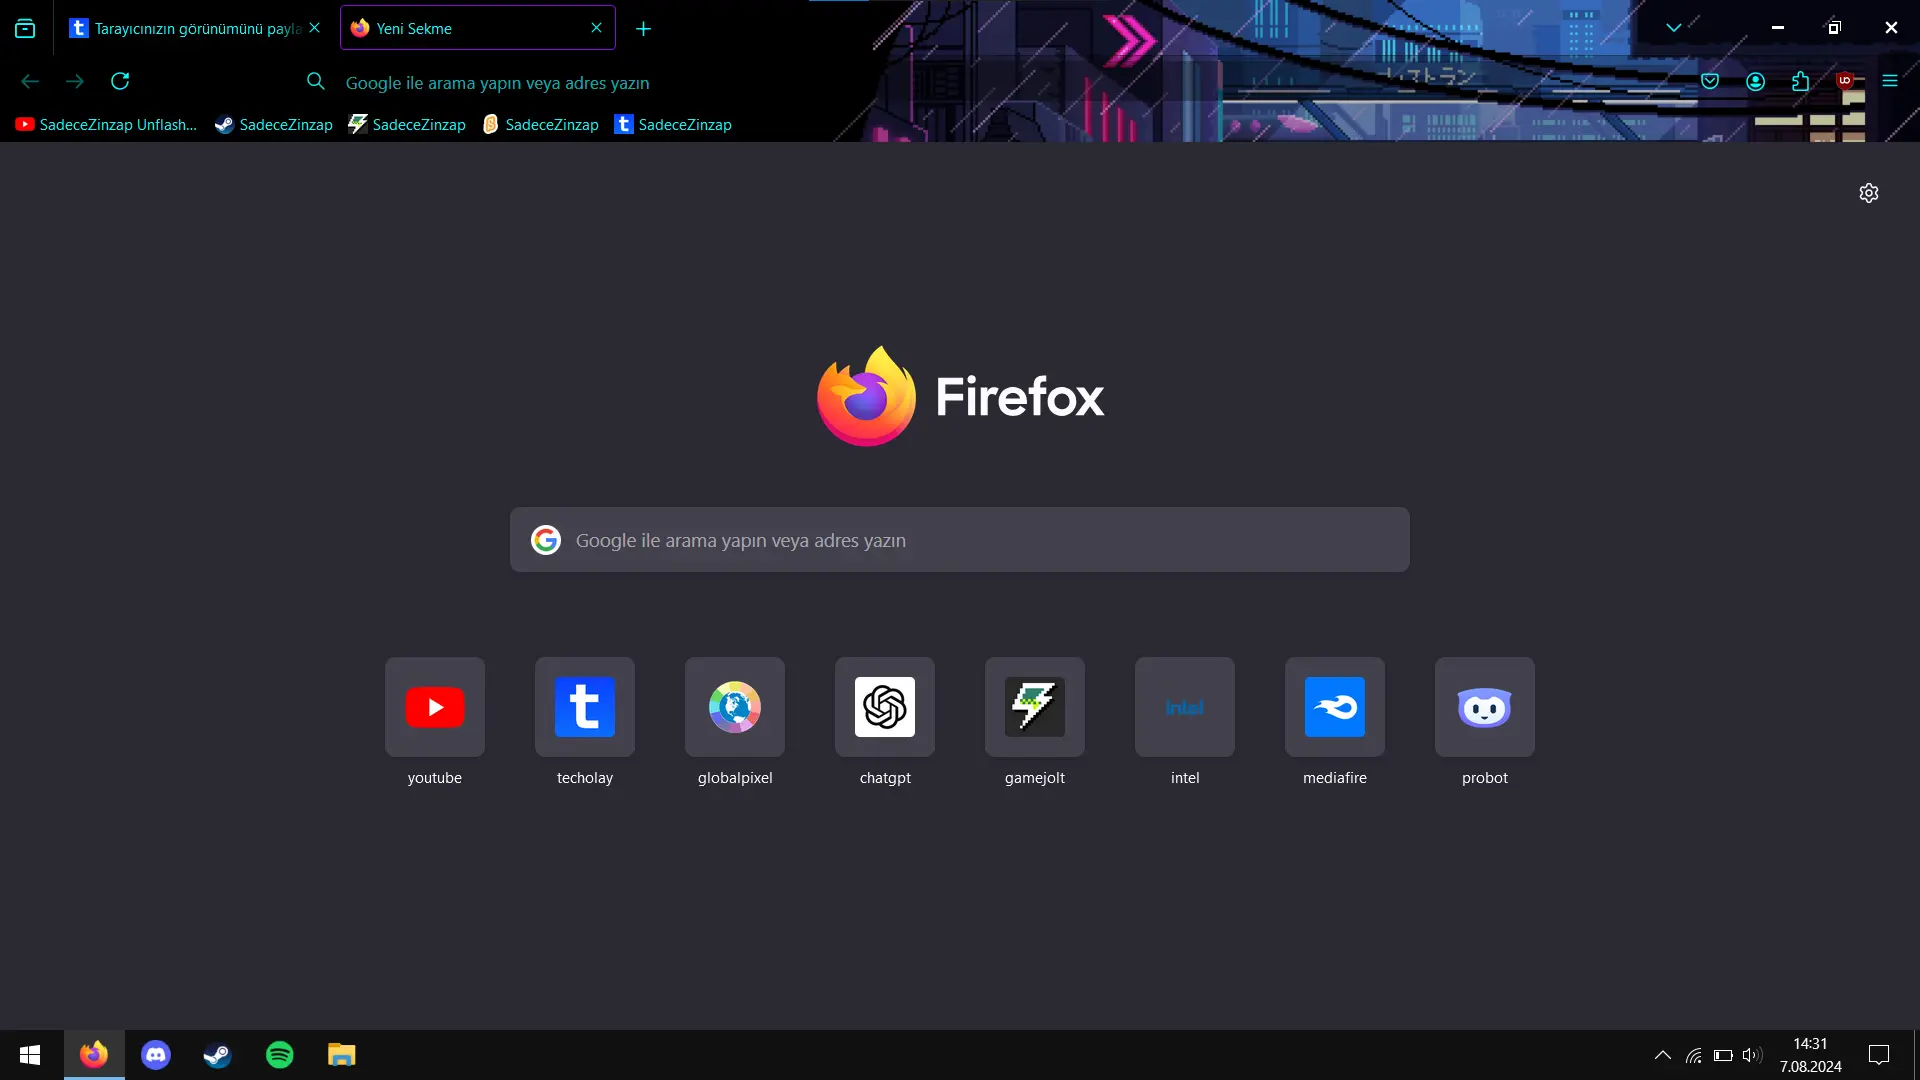This screenshot has width=1920, height=1080.
Task: Open the Pocket save icon
Action: click(1710, 81)
